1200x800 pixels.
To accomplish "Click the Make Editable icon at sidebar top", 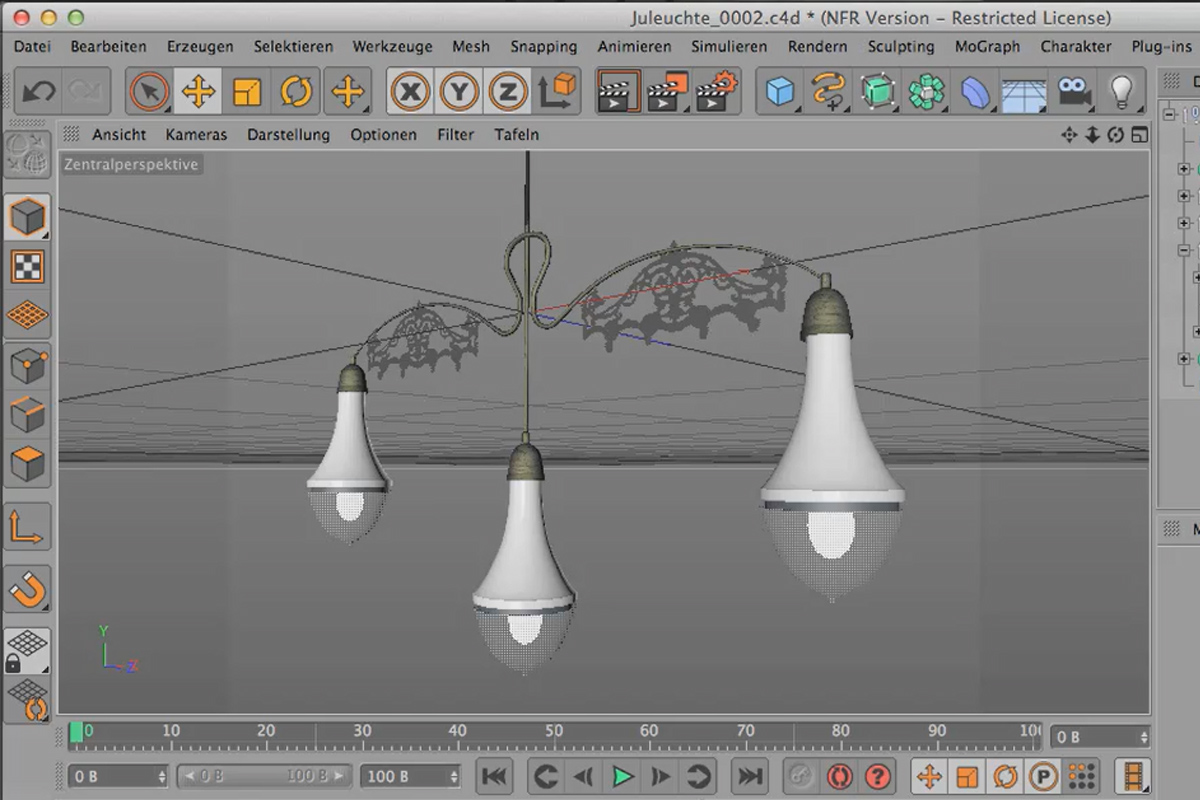I will coord(27,155).
